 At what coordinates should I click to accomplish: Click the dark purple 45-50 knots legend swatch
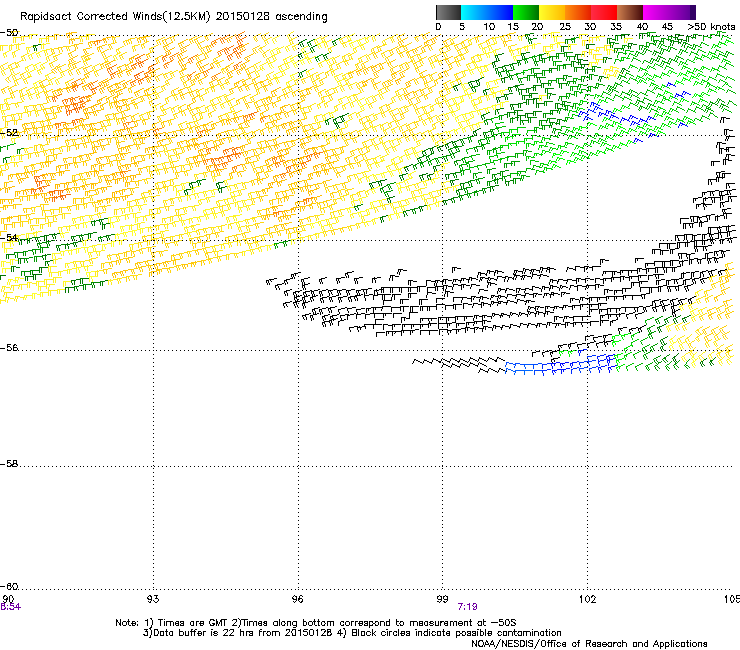682,12
